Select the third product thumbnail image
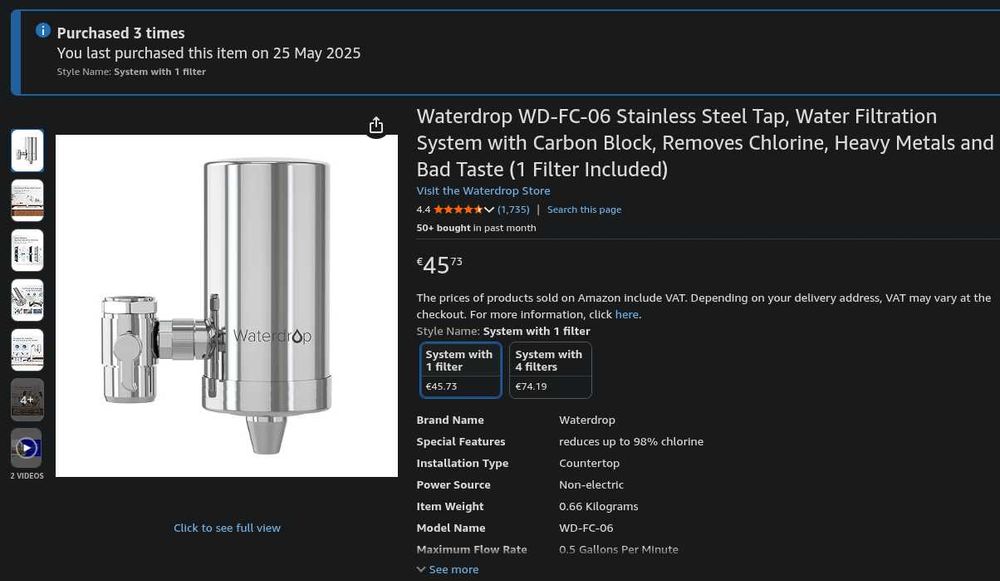Viewport: 1000px width, 581px height. point(27,250)
